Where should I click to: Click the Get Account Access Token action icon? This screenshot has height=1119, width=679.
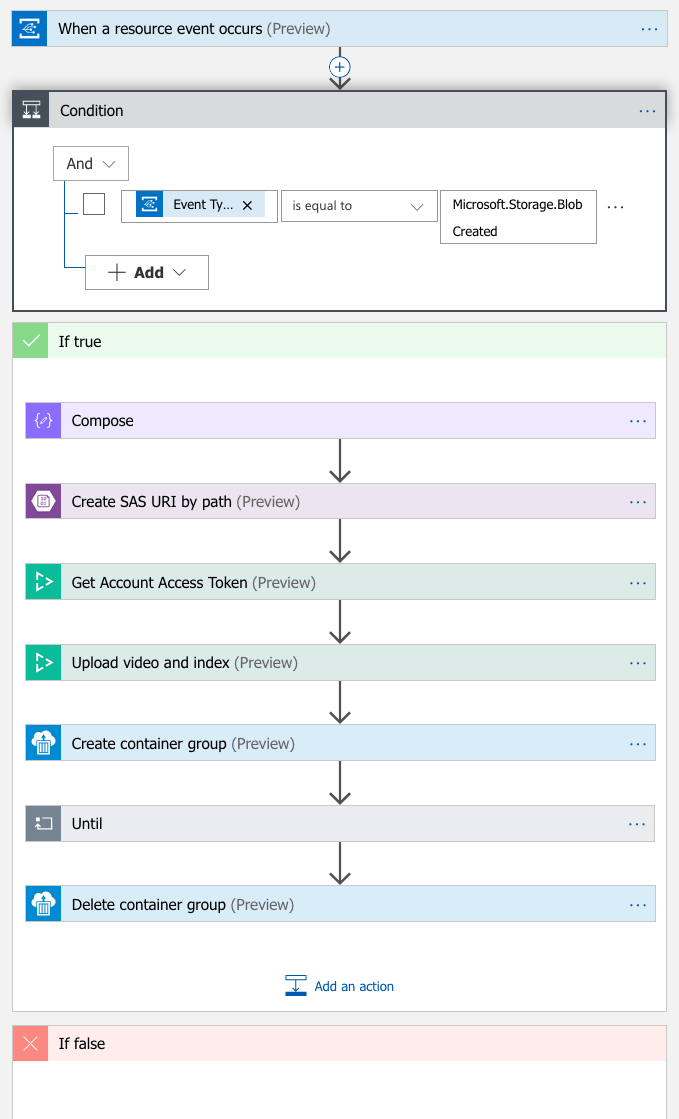tap(41, 581)
